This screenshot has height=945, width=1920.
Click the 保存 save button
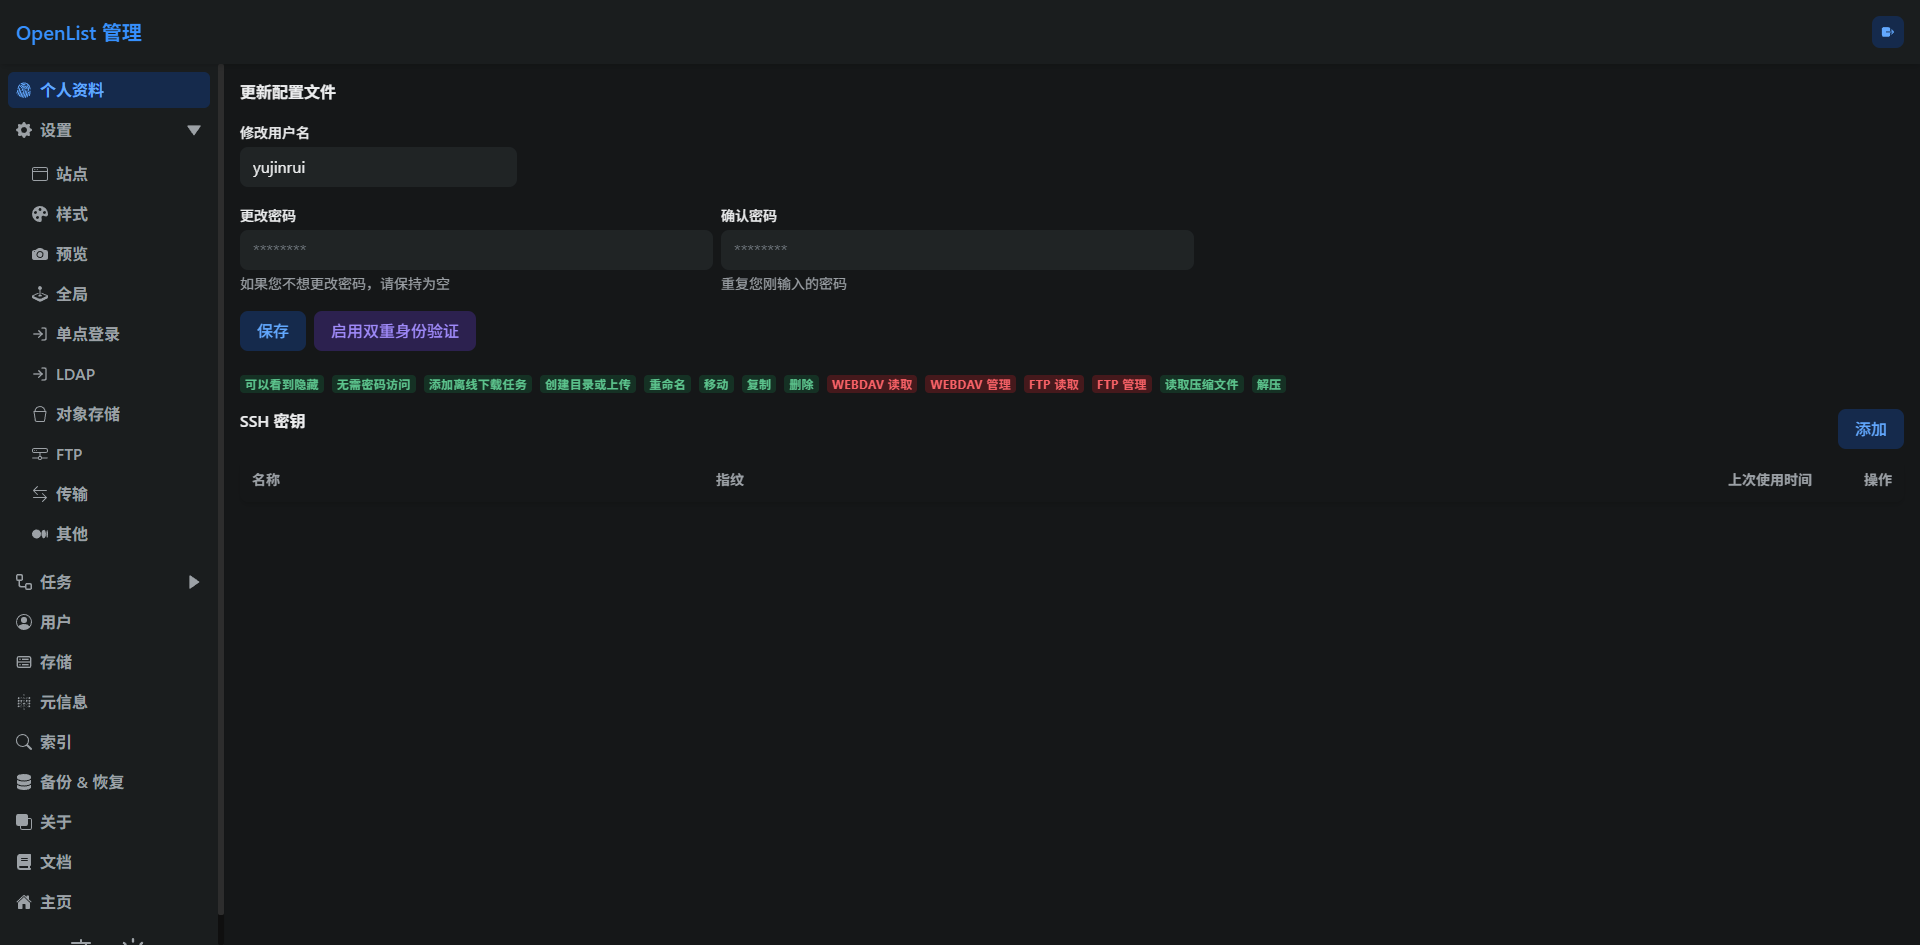(x=272, y=331)
